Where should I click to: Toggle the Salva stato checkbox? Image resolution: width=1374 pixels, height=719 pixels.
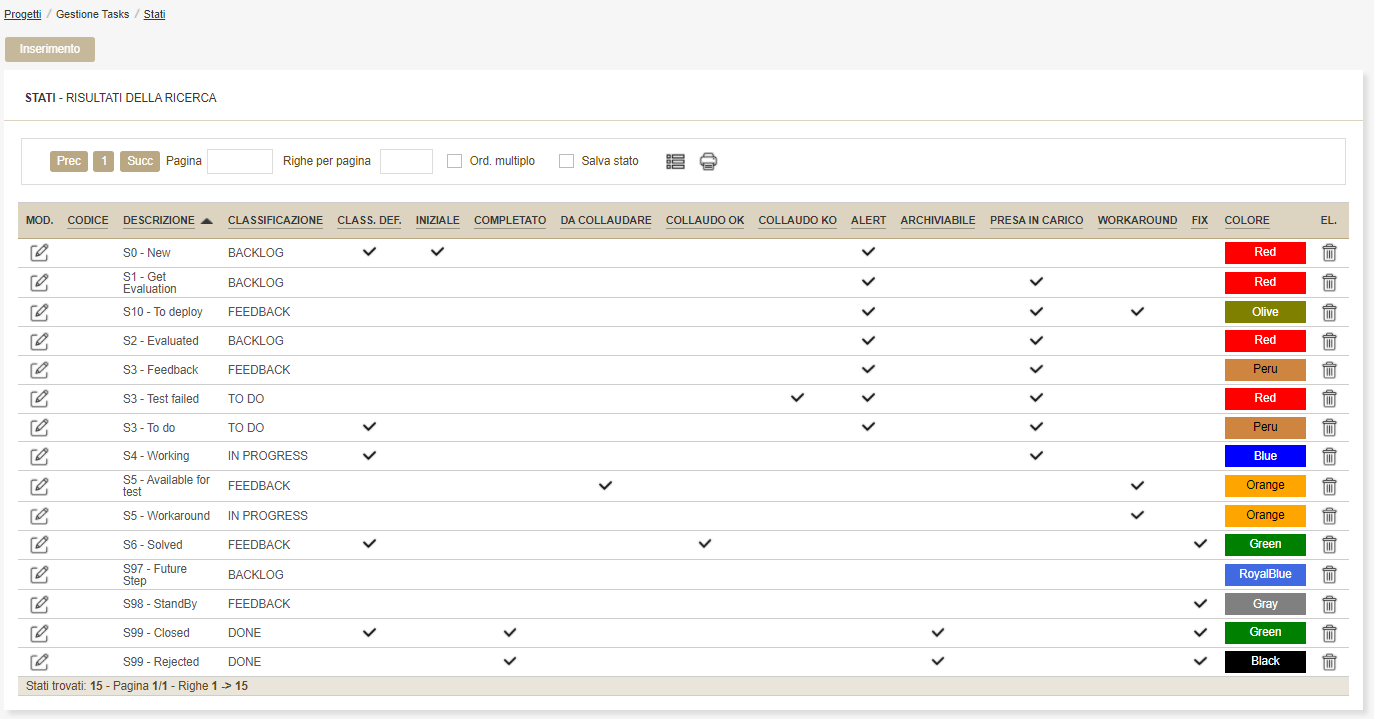[566, 161]
